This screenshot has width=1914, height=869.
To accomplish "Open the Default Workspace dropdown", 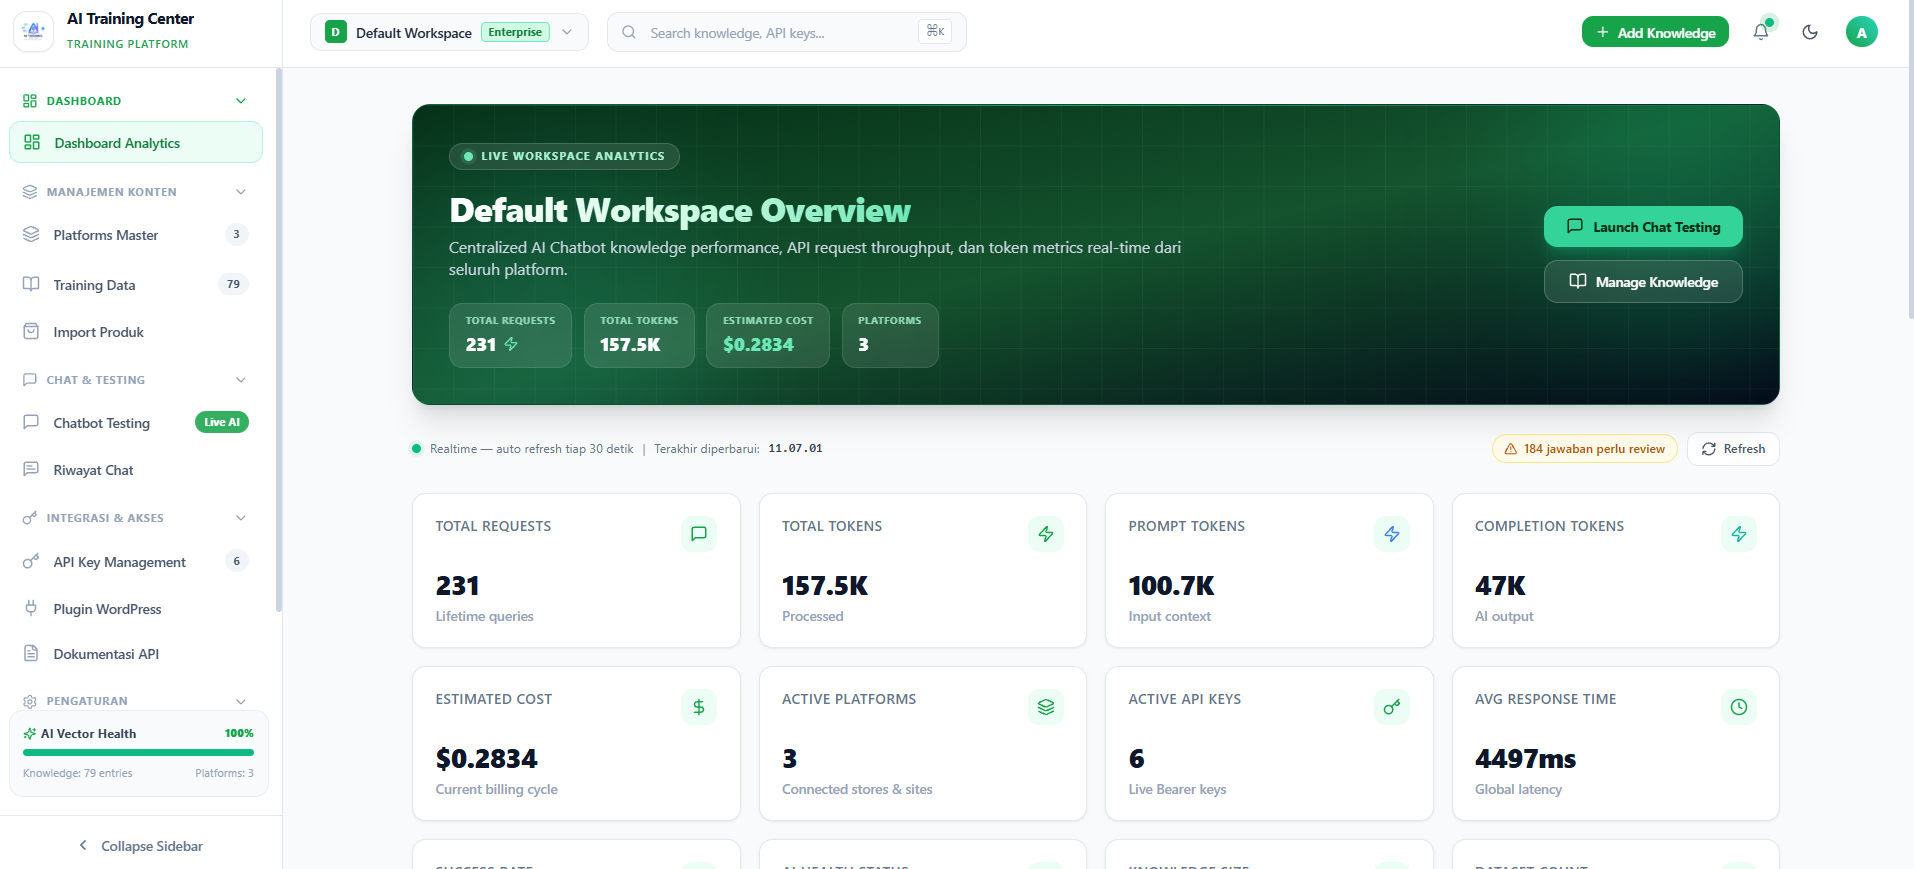I will (x=449, y=32).
